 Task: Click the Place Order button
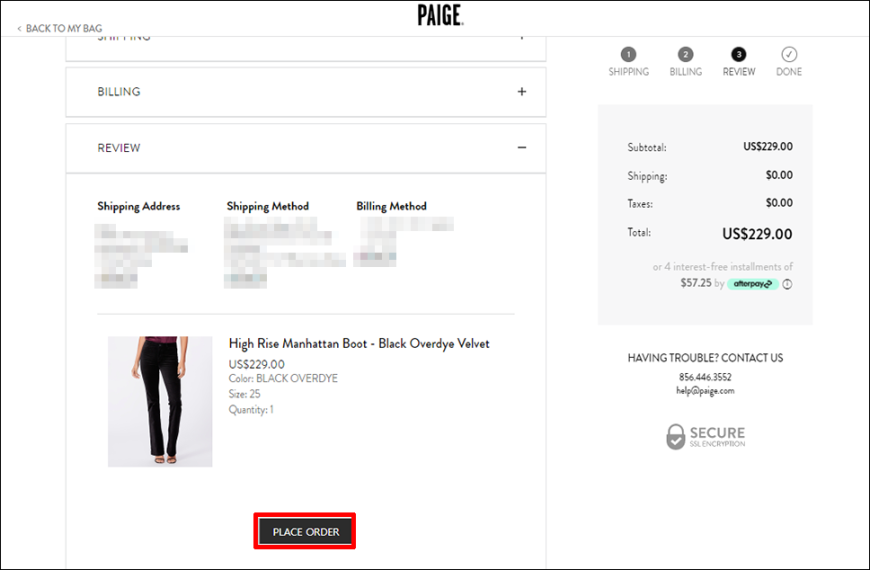(305, 532)
